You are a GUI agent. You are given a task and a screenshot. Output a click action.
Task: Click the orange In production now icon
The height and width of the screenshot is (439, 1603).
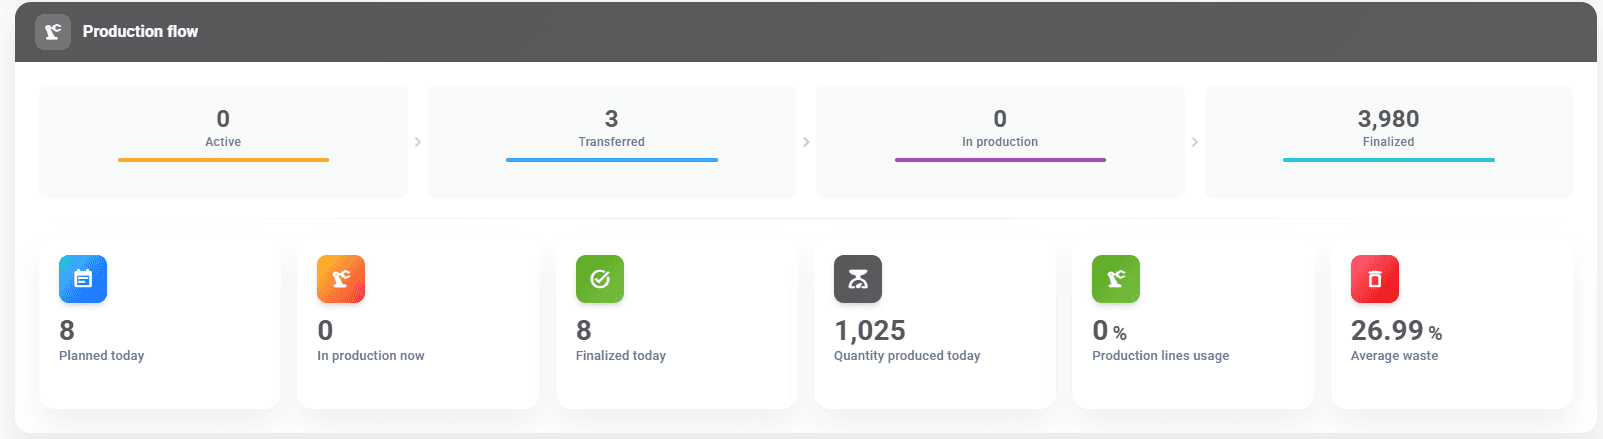(341, 279)
